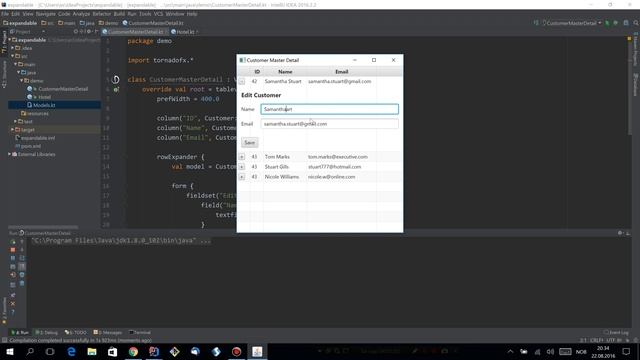Focus the Name text field

(x=329, y=109)
